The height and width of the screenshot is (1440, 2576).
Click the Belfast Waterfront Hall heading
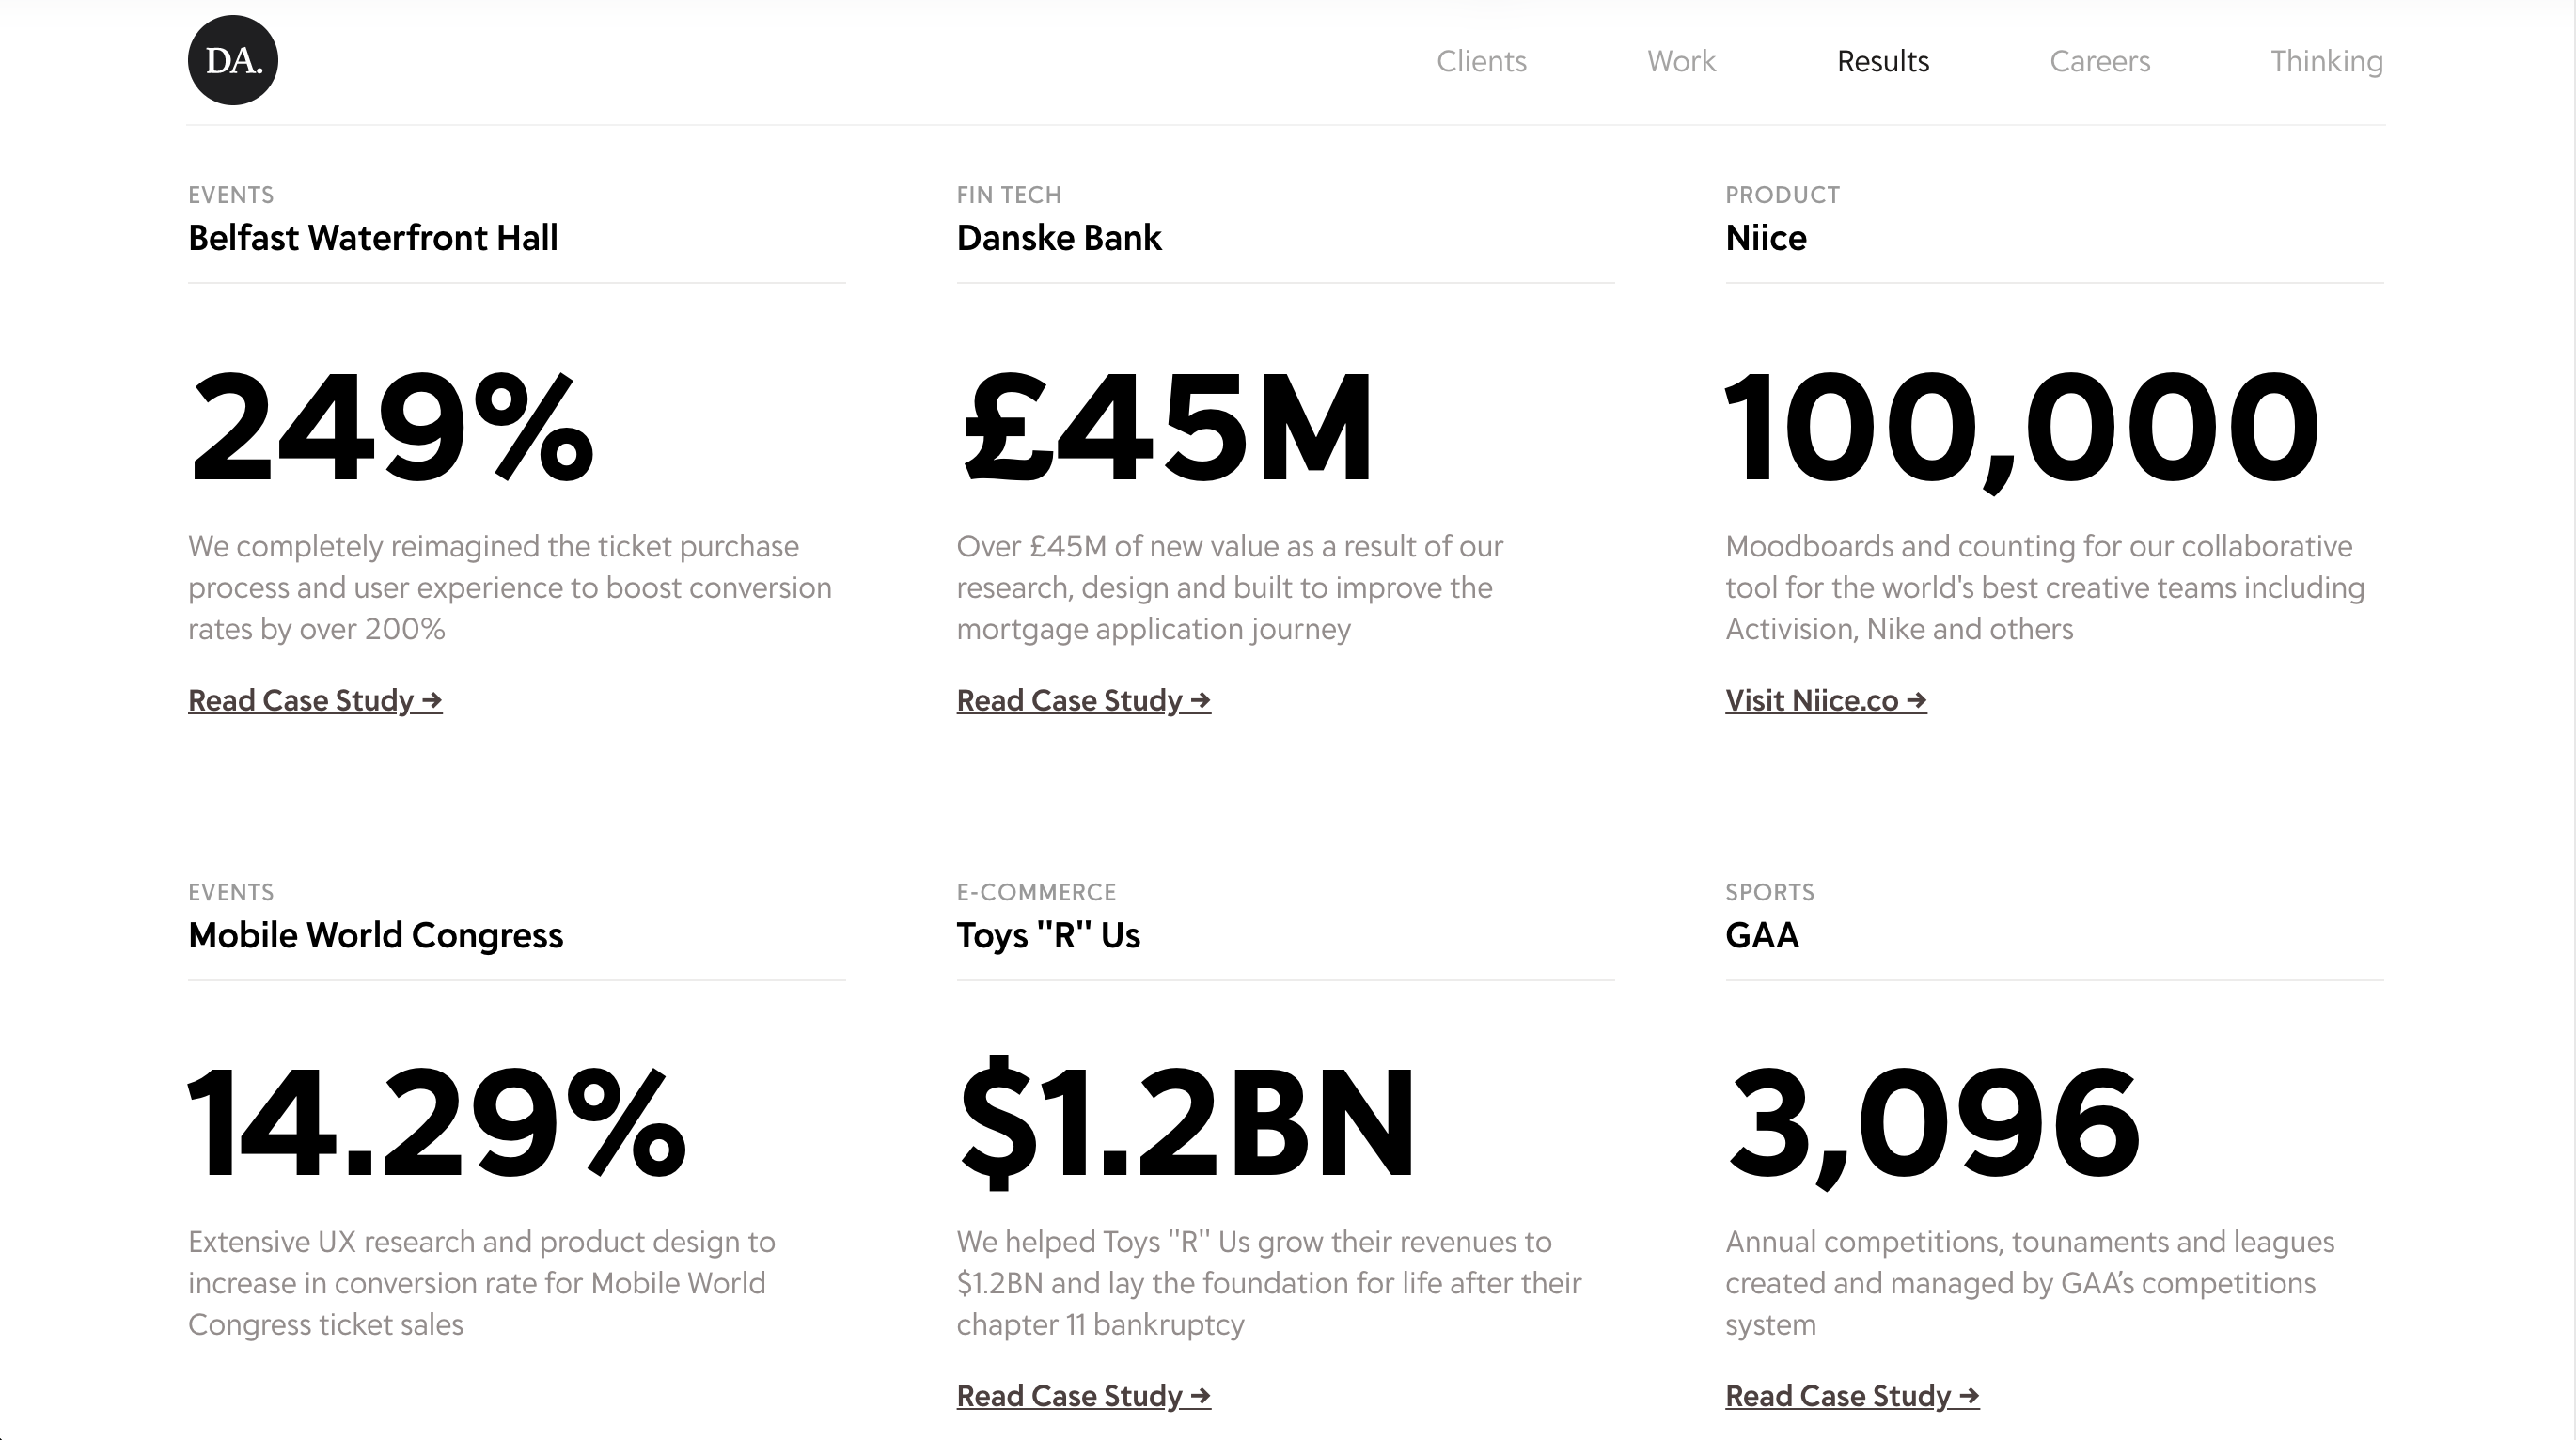[373, 238]
